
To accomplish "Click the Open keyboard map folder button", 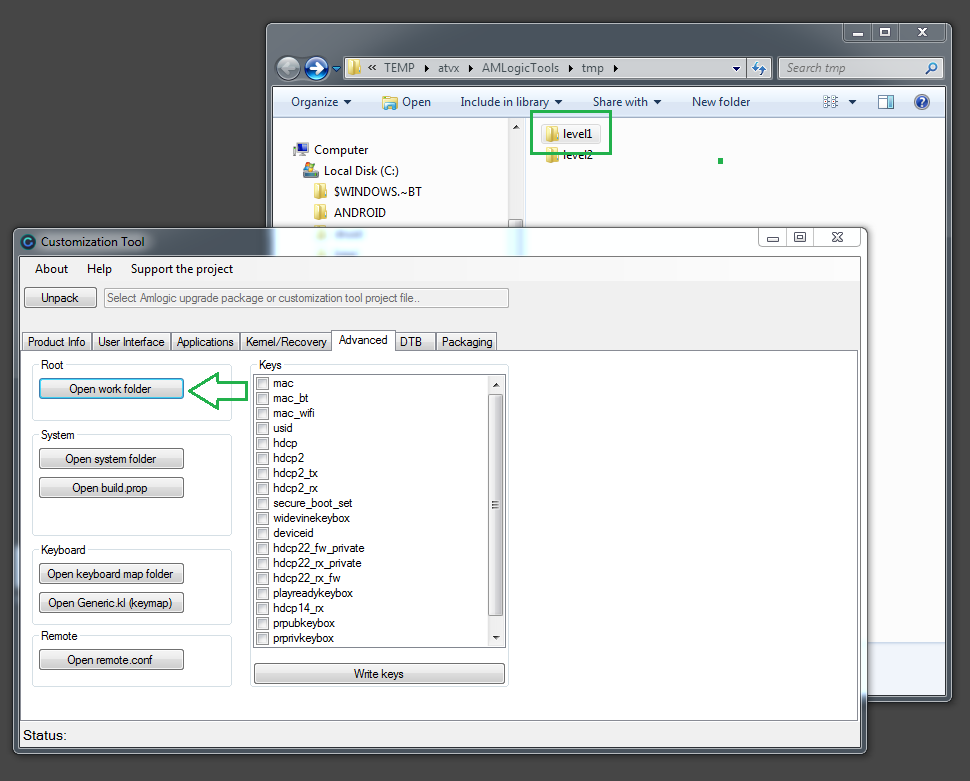I will [111, 574].
